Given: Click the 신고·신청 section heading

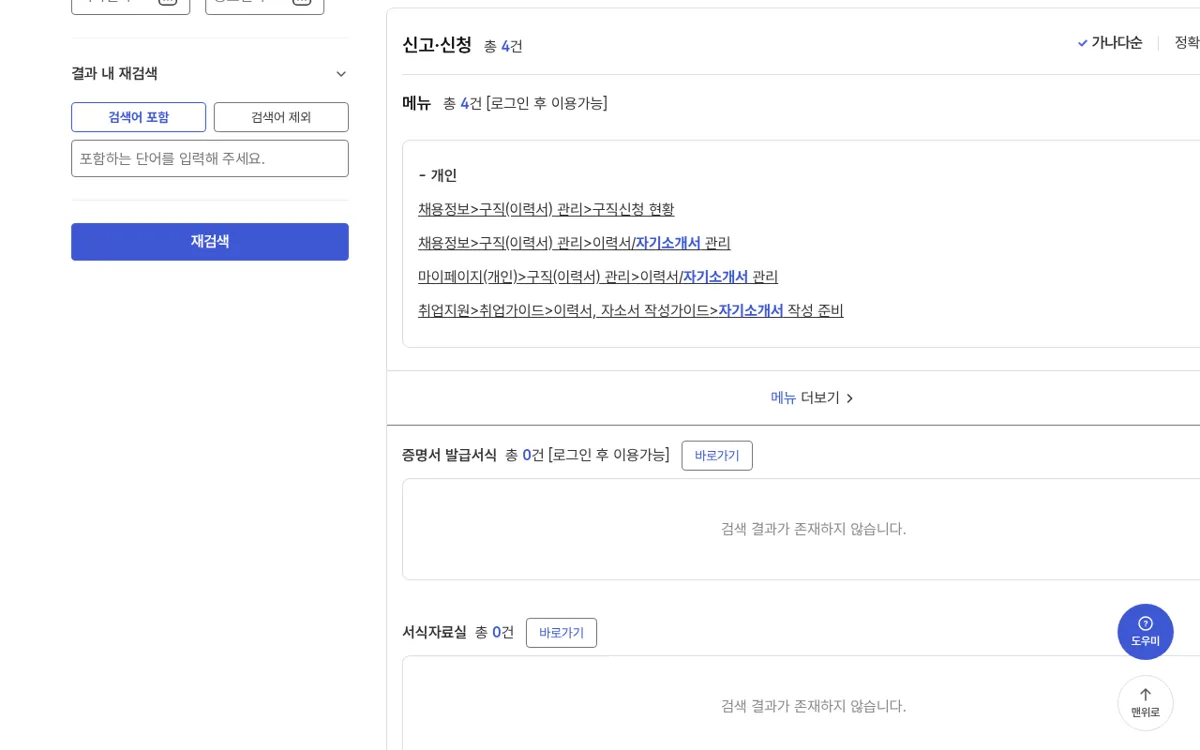Looking at the screenshot, I should [437, 45].
